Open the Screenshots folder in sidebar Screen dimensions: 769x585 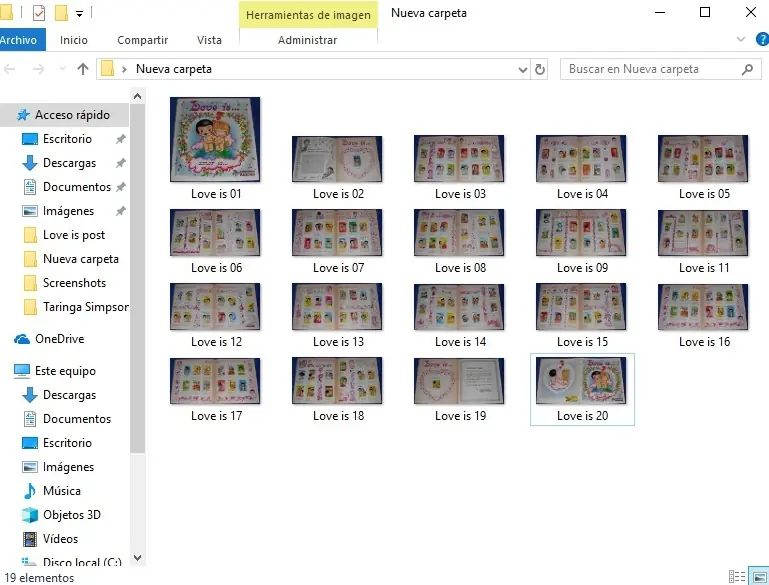[74, 283]
